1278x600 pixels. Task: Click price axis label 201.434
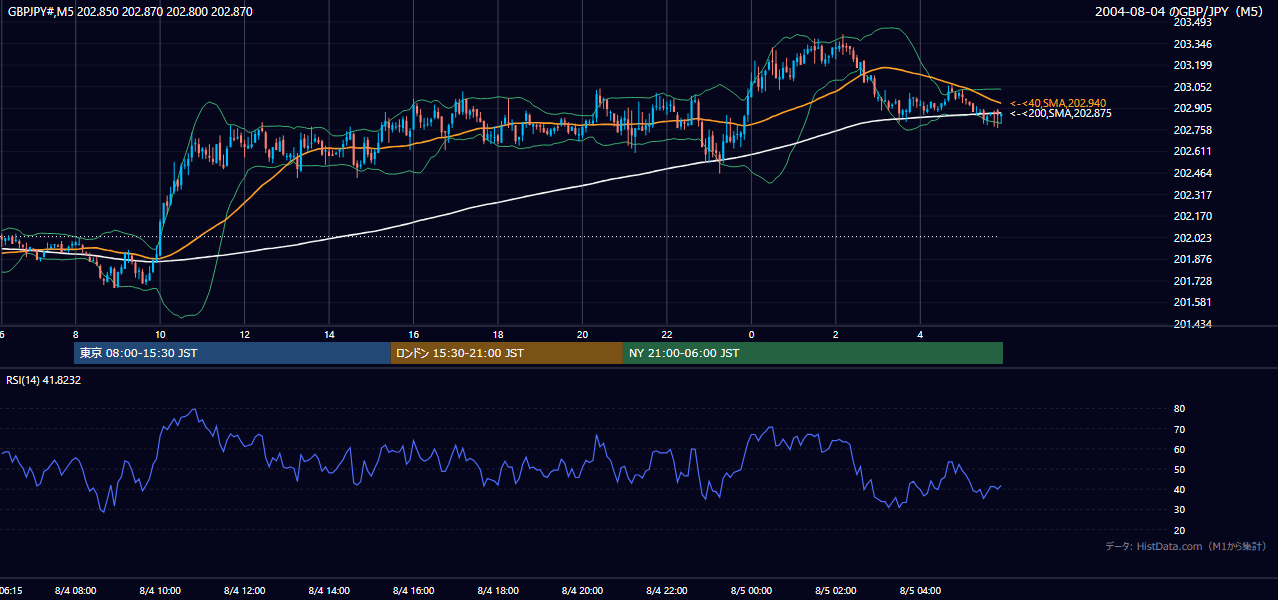tap(1193, 324)
